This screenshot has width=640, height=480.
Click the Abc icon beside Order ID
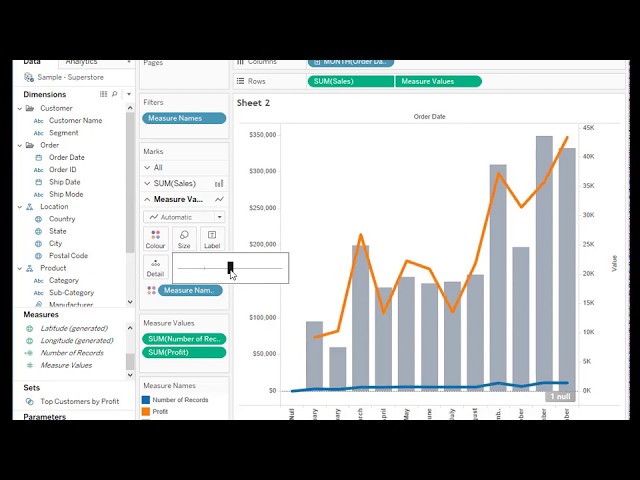point(39,170)
